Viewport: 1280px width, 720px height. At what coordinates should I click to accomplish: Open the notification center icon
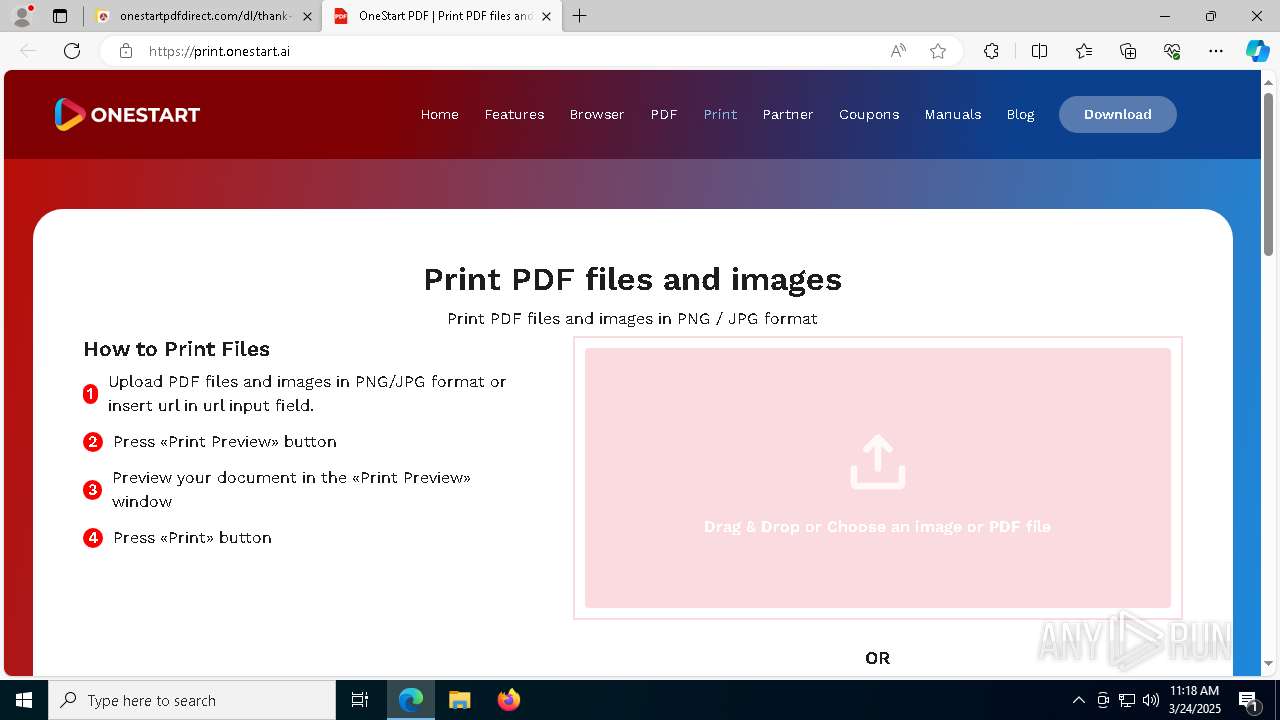(x=1248, y=700)
